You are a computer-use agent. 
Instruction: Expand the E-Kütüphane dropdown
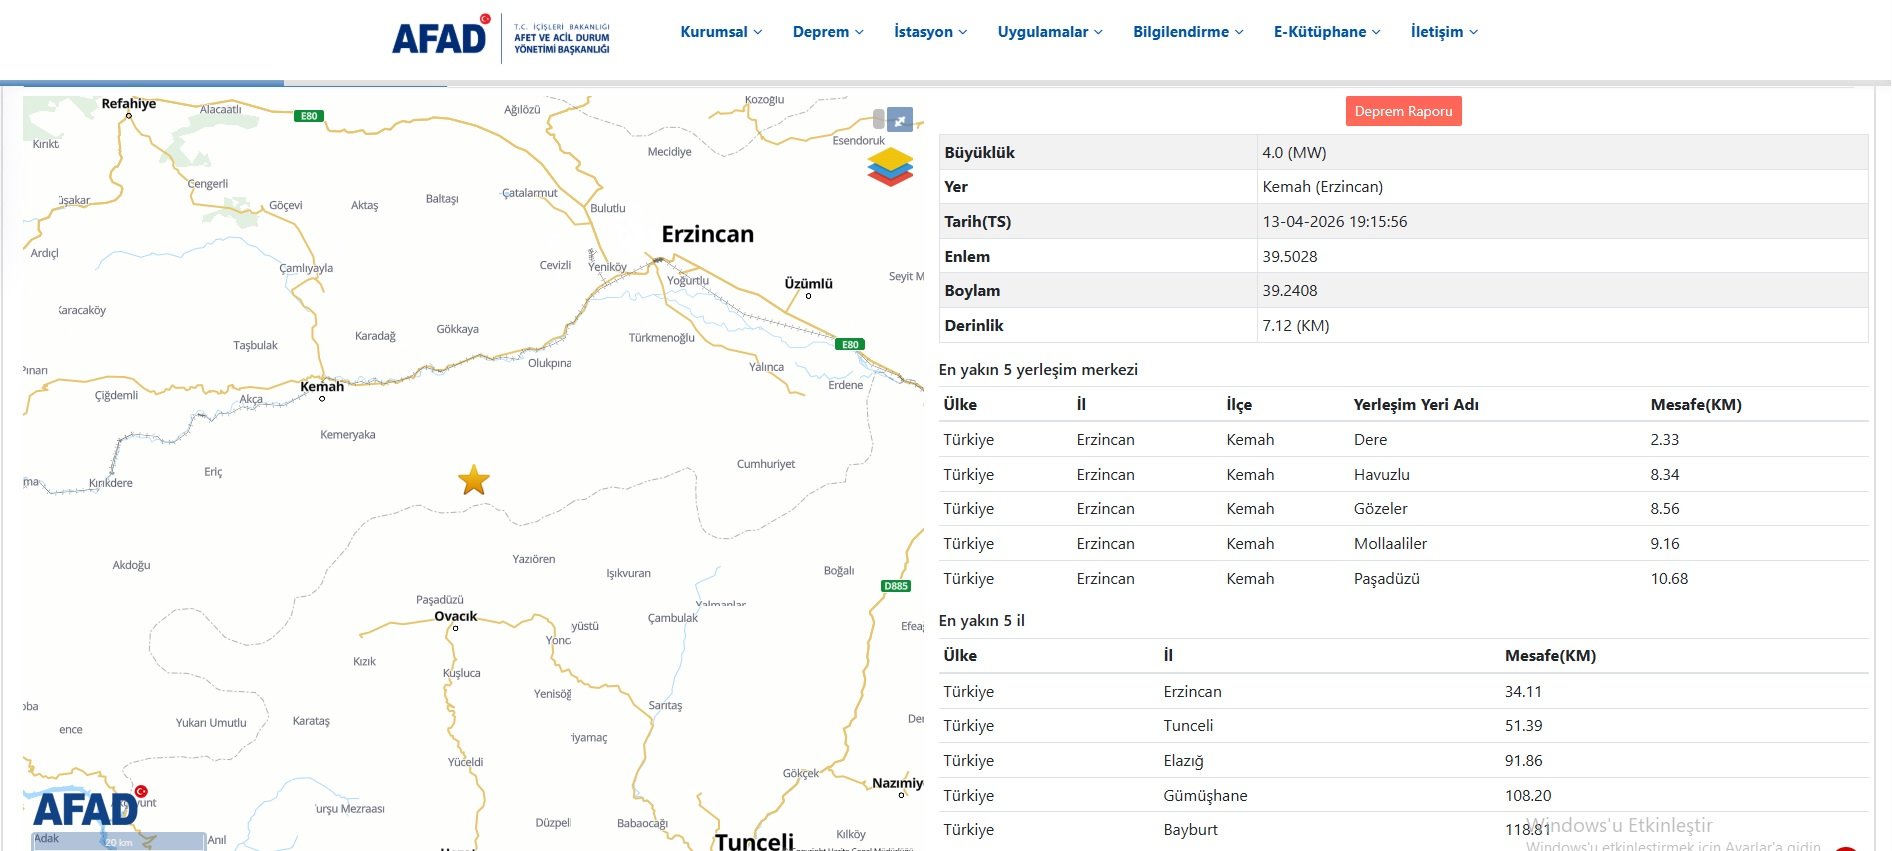click(x=1327, y=32)
